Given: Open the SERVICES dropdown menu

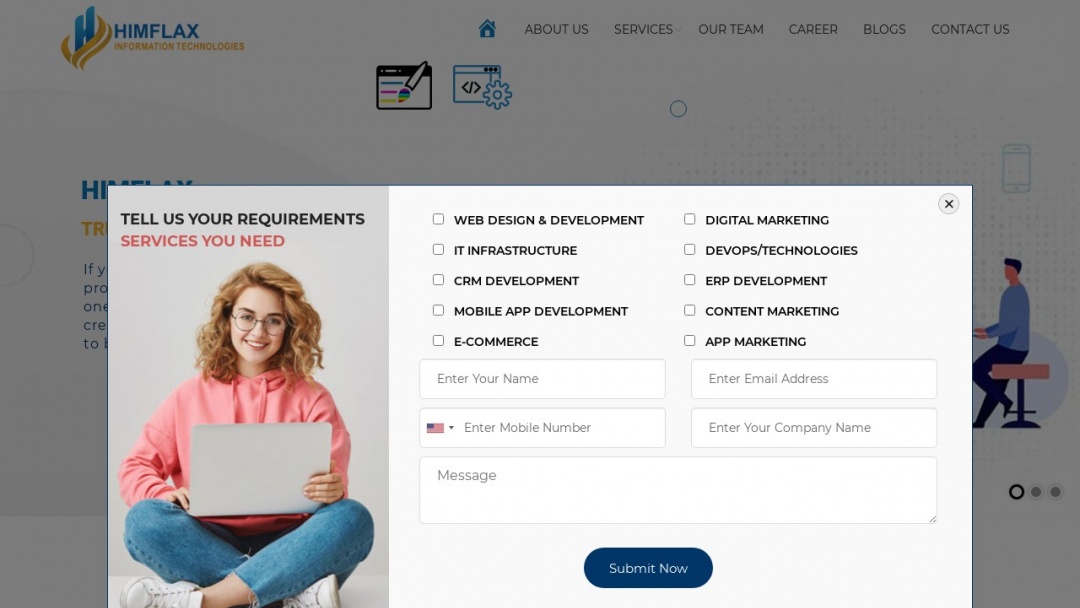Looking at the screenshot, I should pos(643,29).
